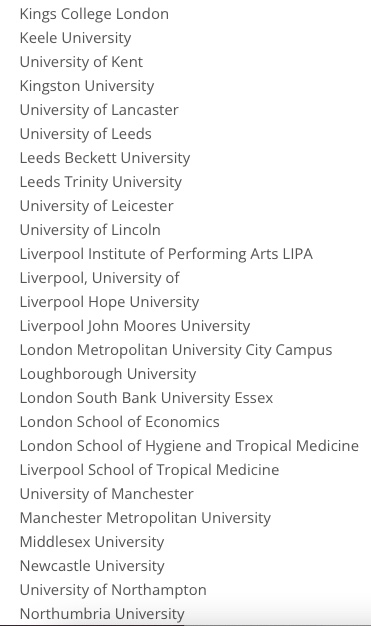Click Leeds Trinity University

101,182
